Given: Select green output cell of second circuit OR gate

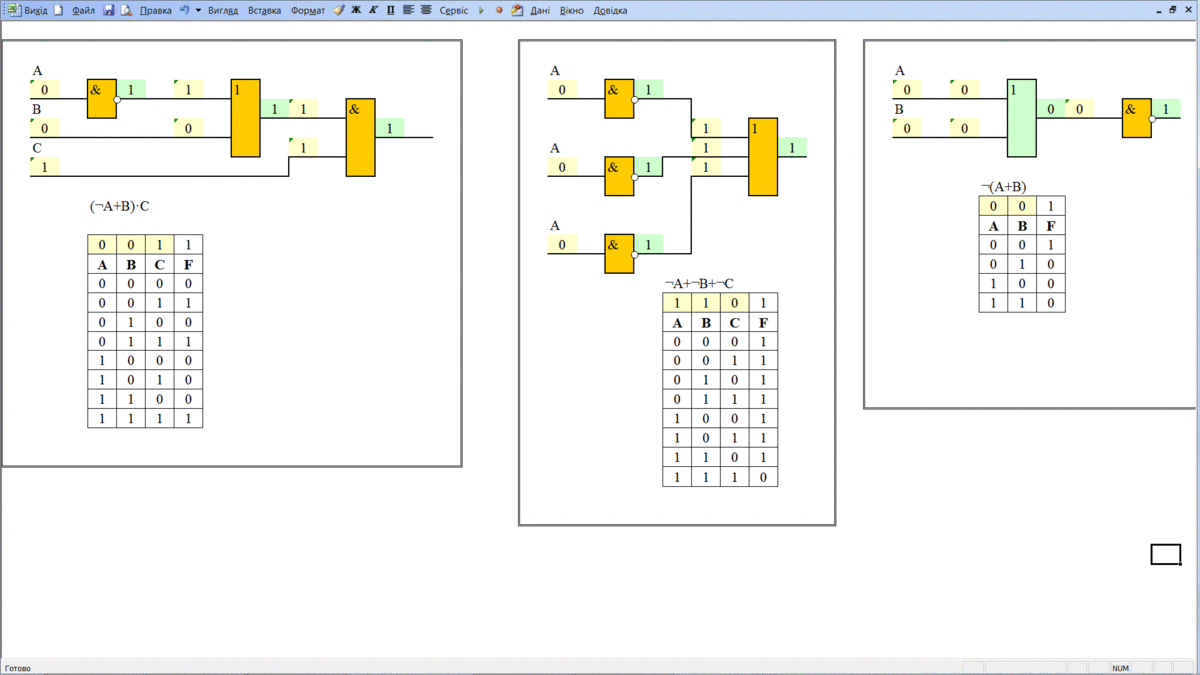Looking at the screenshot, I should pos(793,148).
